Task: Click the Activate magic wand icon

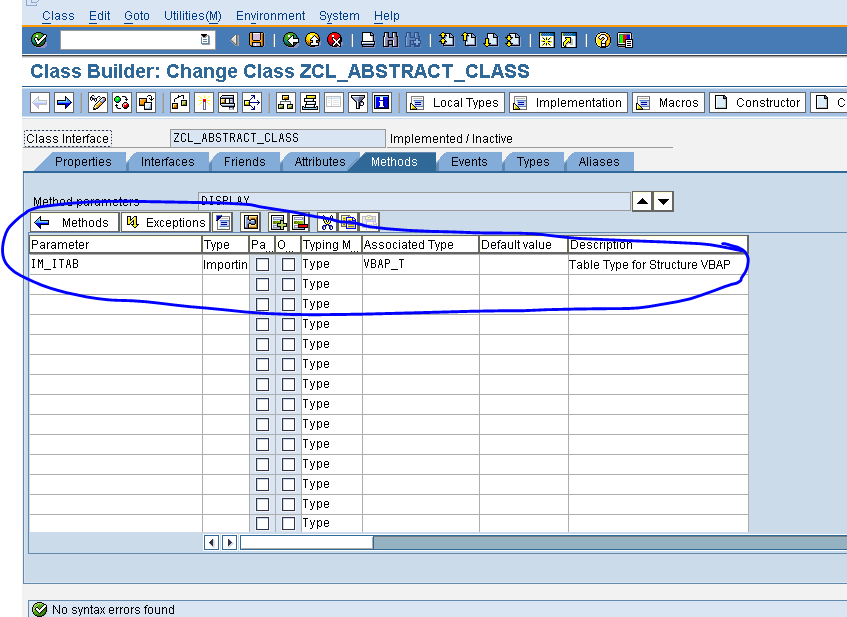Action: click(x=204, y=102)
